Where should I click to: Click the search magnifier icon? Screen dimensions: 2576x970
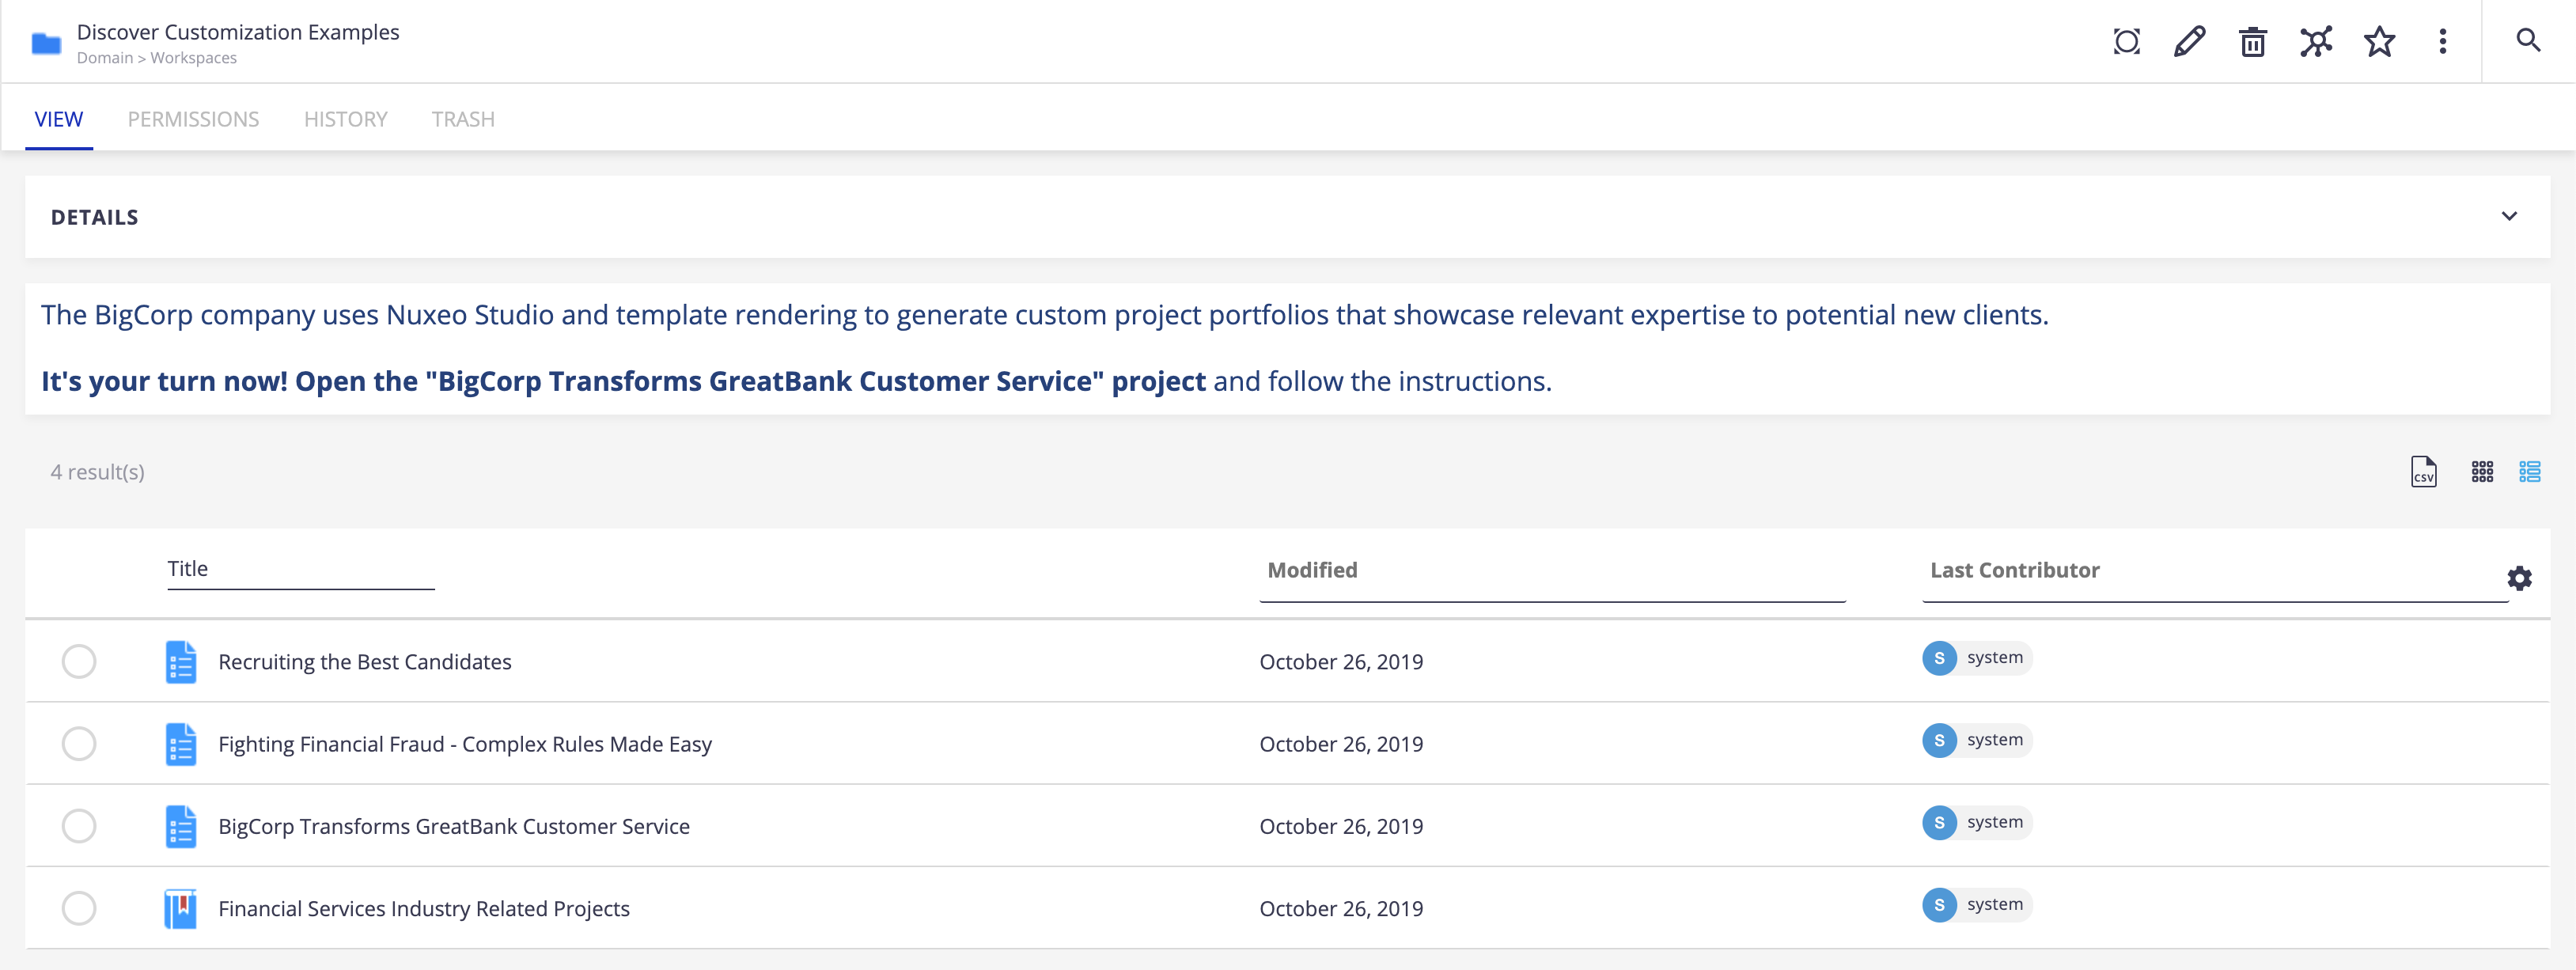tap(2528, 40)
